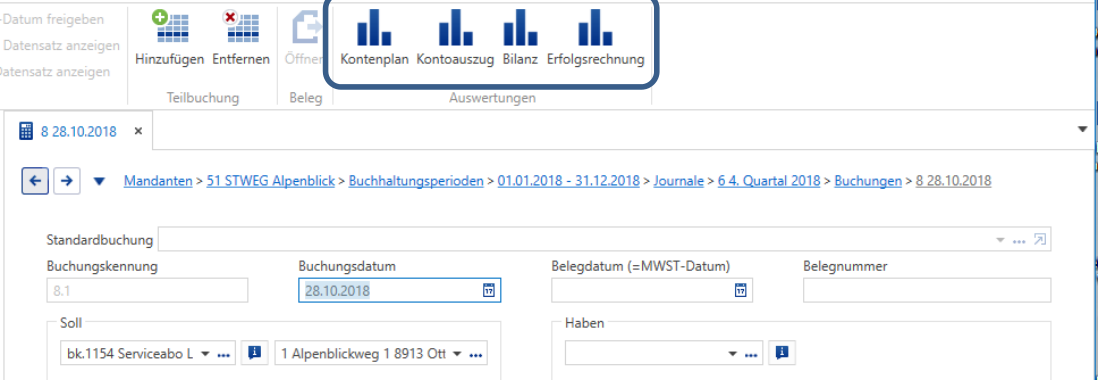
Task: Go to 6 4. Quartal 2018 breadcrumb
Action: 769,181
